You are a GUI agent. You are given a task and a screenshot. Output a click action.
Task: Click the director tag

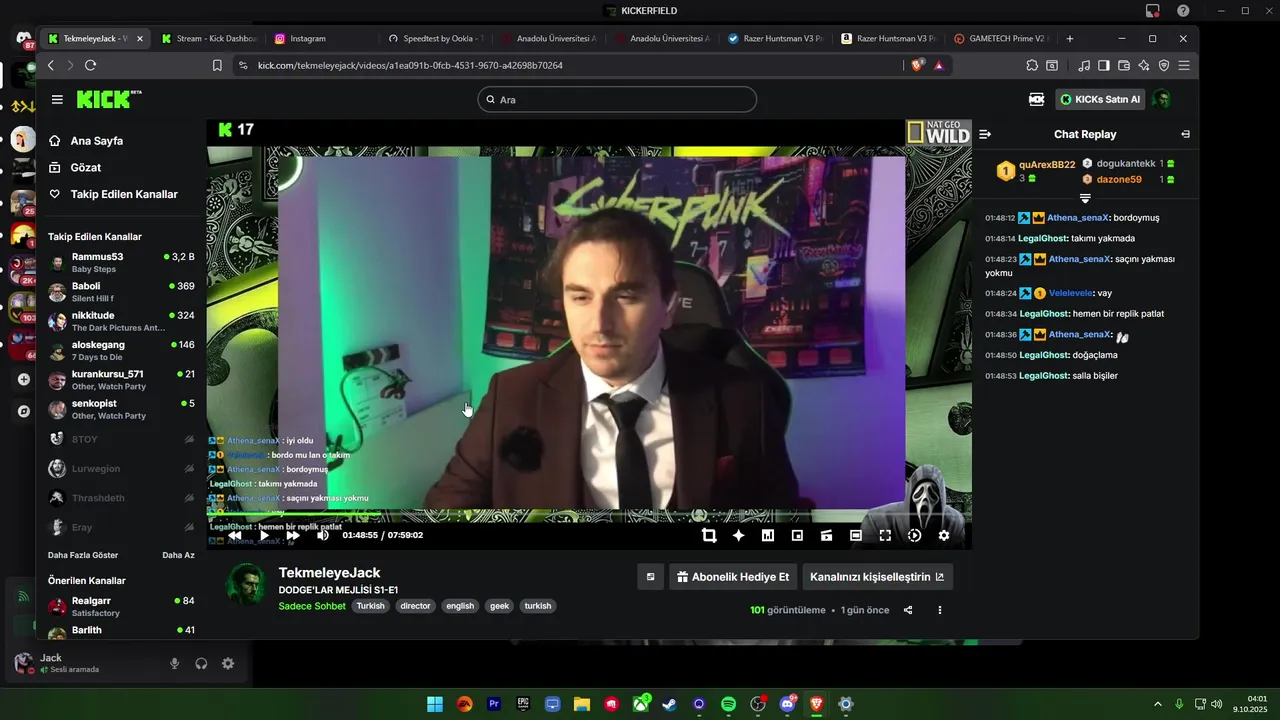click(x=415, y=606)
